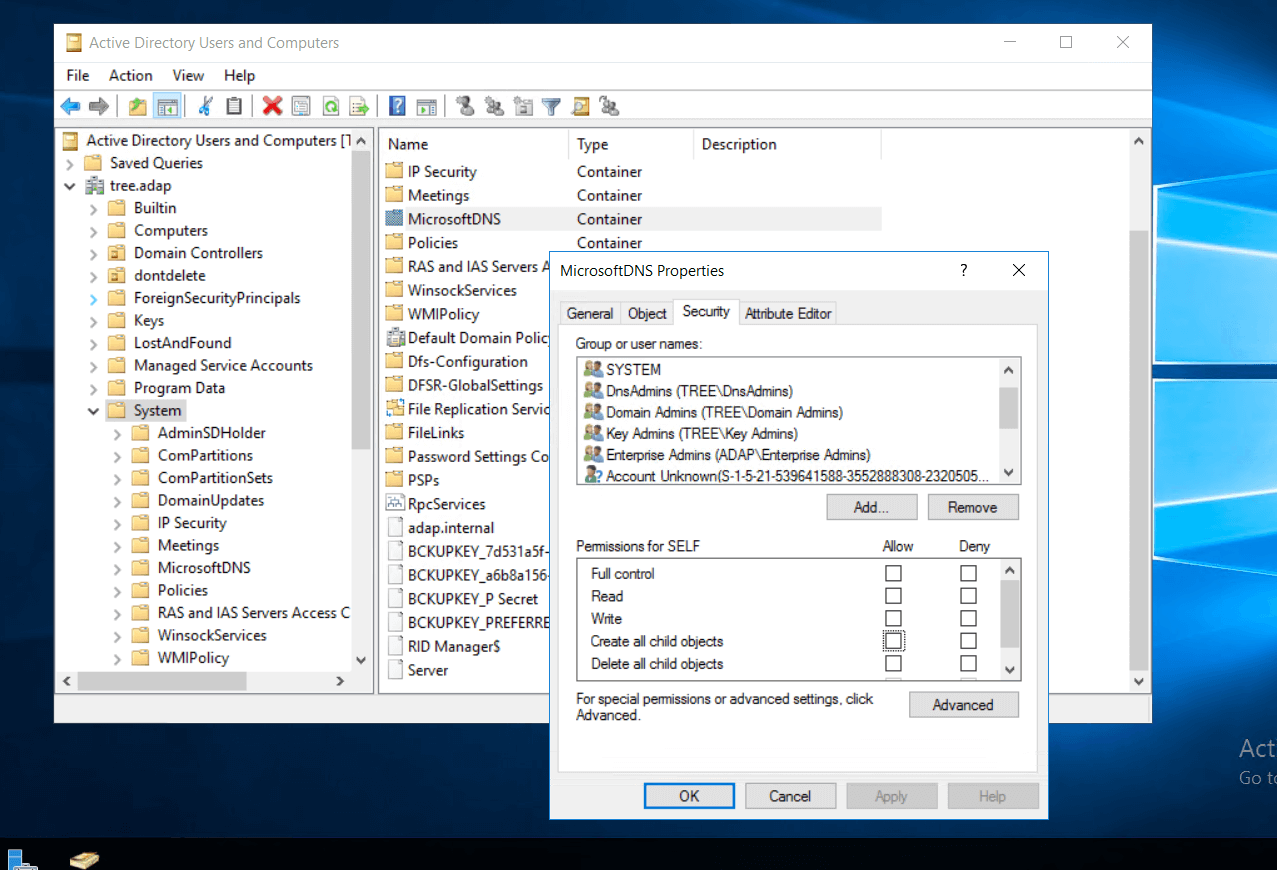Select Domain Admins in group list
The image size is (1277, 870).
(x=724, y=412)
